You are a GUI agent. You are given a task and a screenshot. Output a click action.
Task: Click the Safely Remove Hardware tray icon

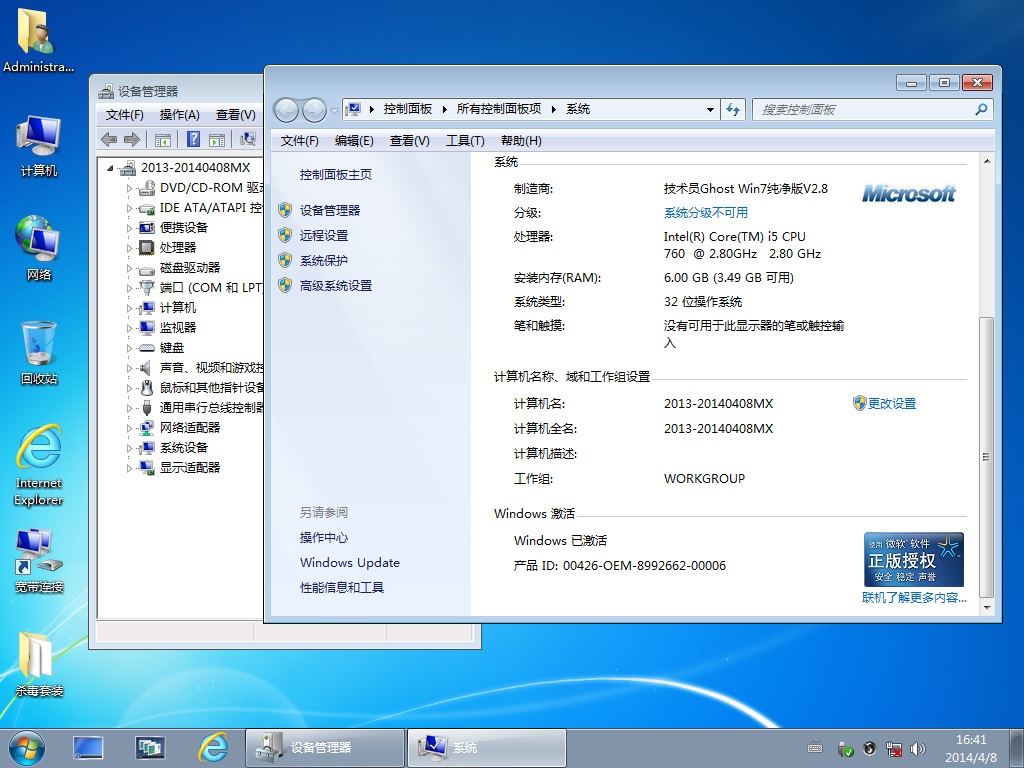845,748
